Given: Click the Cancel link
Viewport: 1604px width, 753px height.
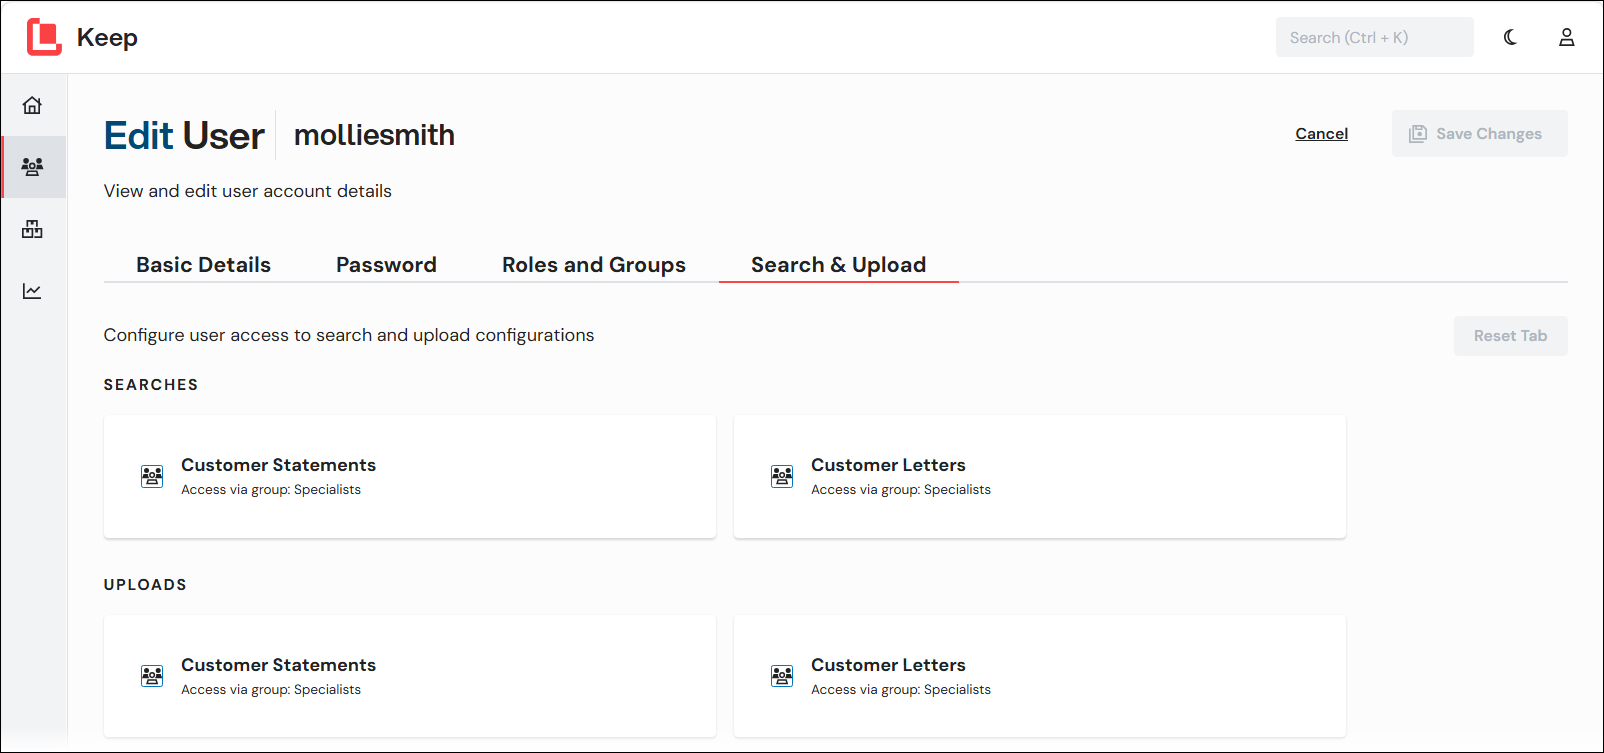Looking at the screenshot, I should tap(1321, 134).
